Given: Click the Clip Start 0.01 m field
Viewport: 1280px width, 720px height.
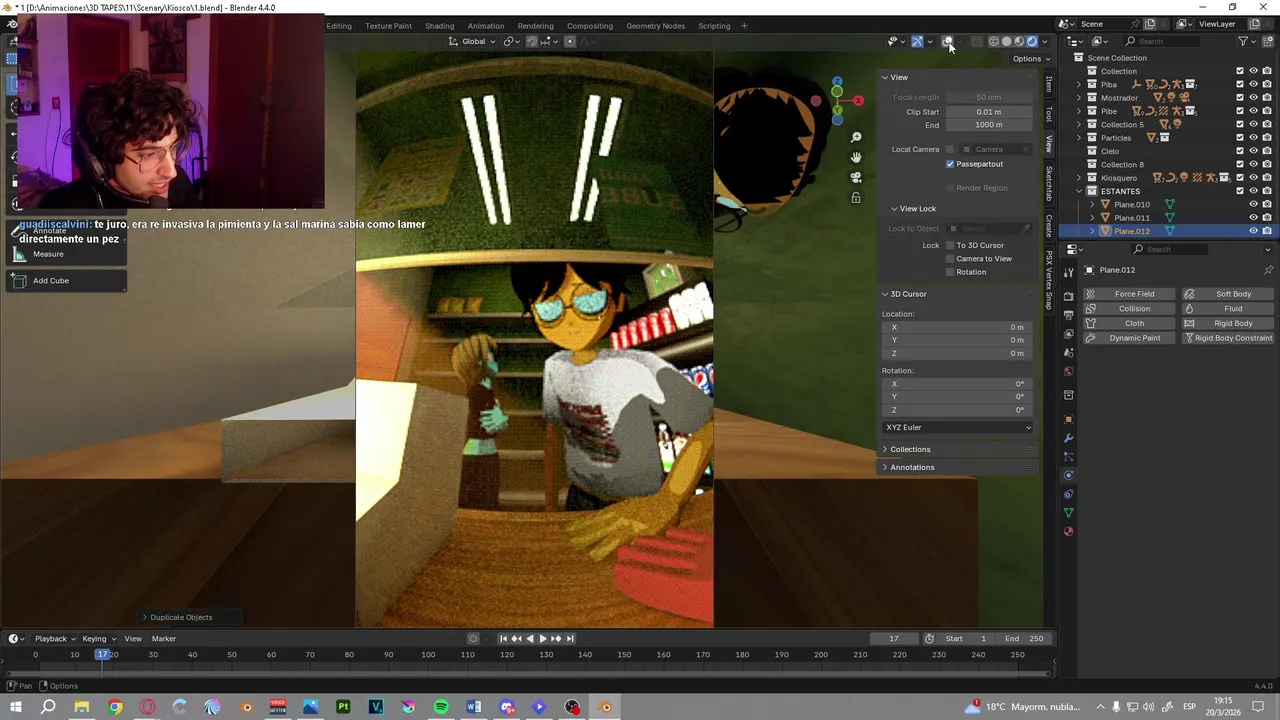Looking at the screenshot, I should coord(988,112).
